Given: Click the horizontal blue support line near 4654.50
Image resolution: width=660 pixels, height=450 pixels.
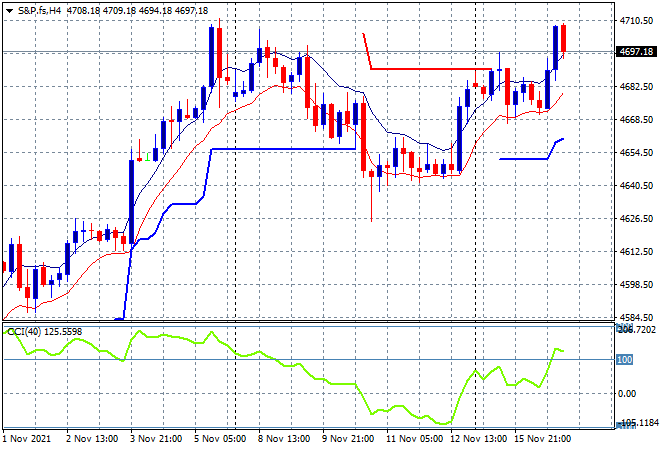Looking at the screenshot, I should 284,149.
